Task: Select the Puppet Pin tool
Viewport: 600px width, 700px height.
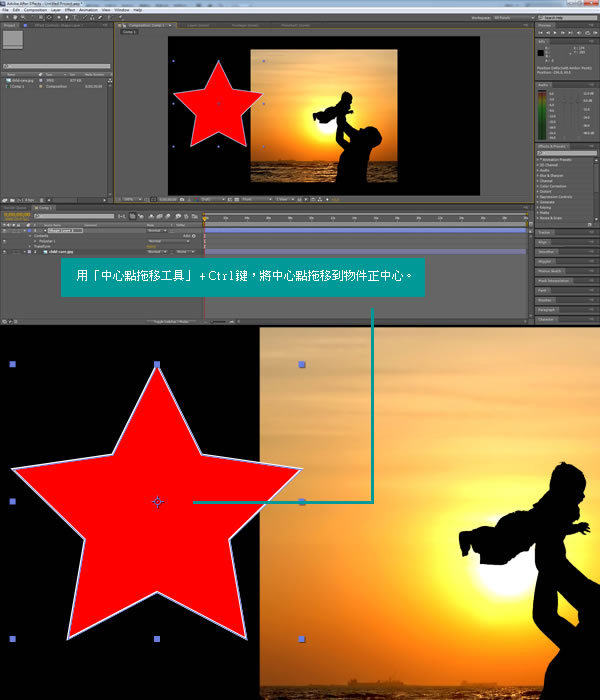Action: point(121,17)
